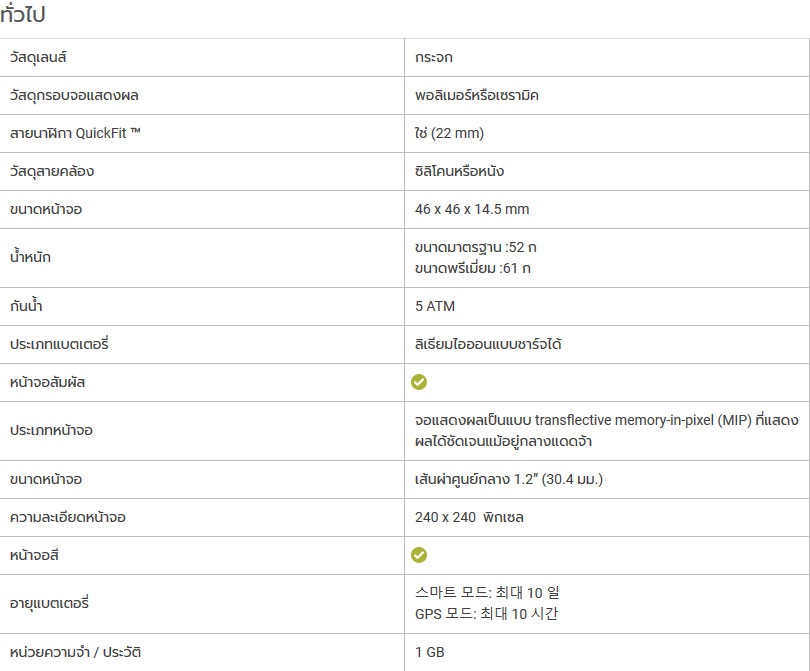Viewport: 810px width, 671px height.
Task: Click the ใช่ (22 mm) value
Action: pos(450,133)
